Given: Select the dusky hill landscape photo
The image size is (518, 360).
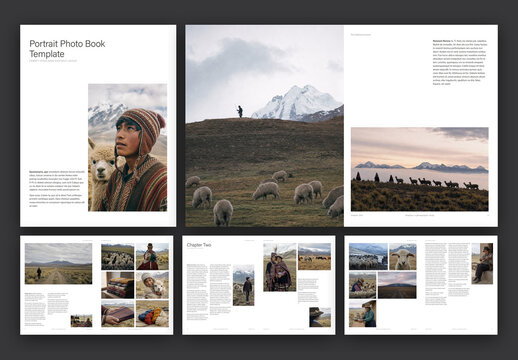Looking at the screenshot, I should point(397,285).
